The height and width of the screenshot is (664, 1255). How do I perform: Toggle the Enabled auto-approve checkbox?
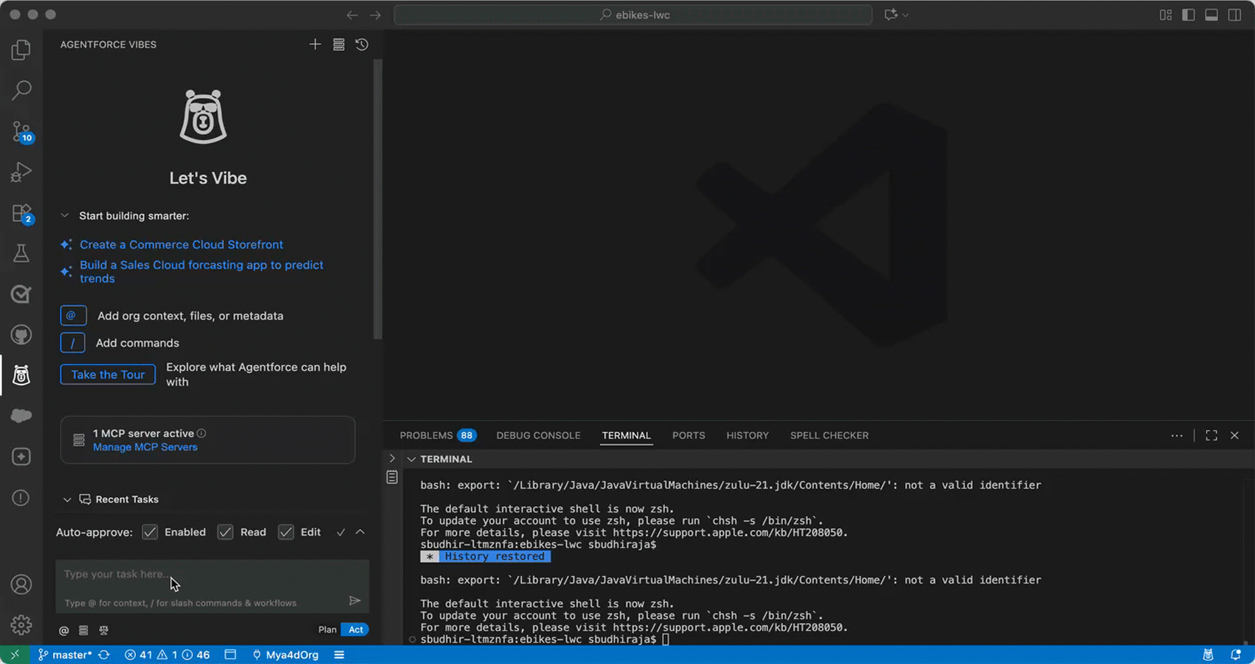coord(150,532)
